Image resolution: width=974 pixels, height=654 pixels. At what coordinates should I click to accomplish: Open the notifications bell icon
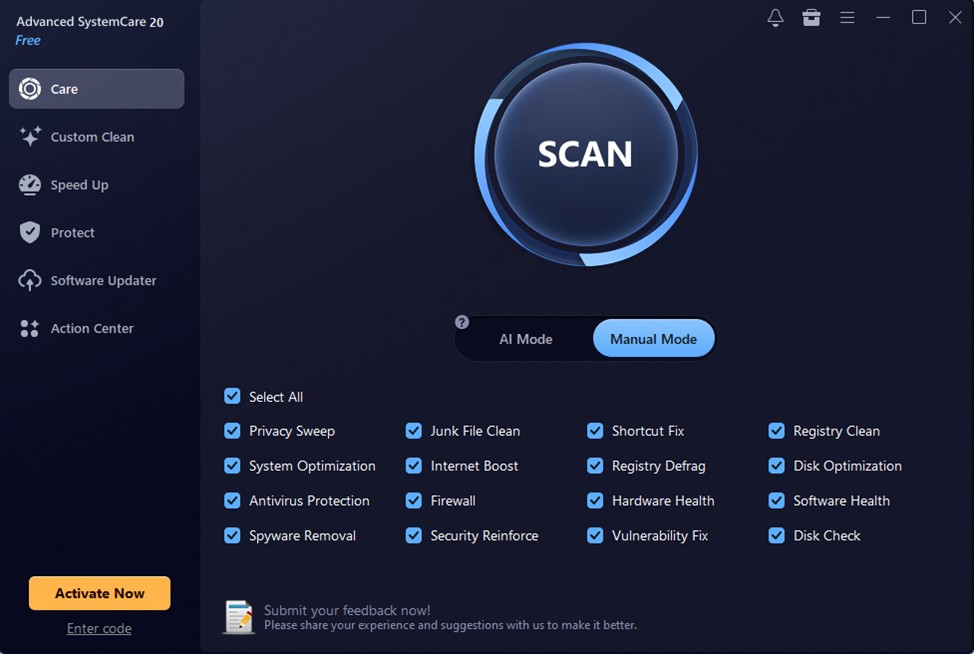click(775, 17)
